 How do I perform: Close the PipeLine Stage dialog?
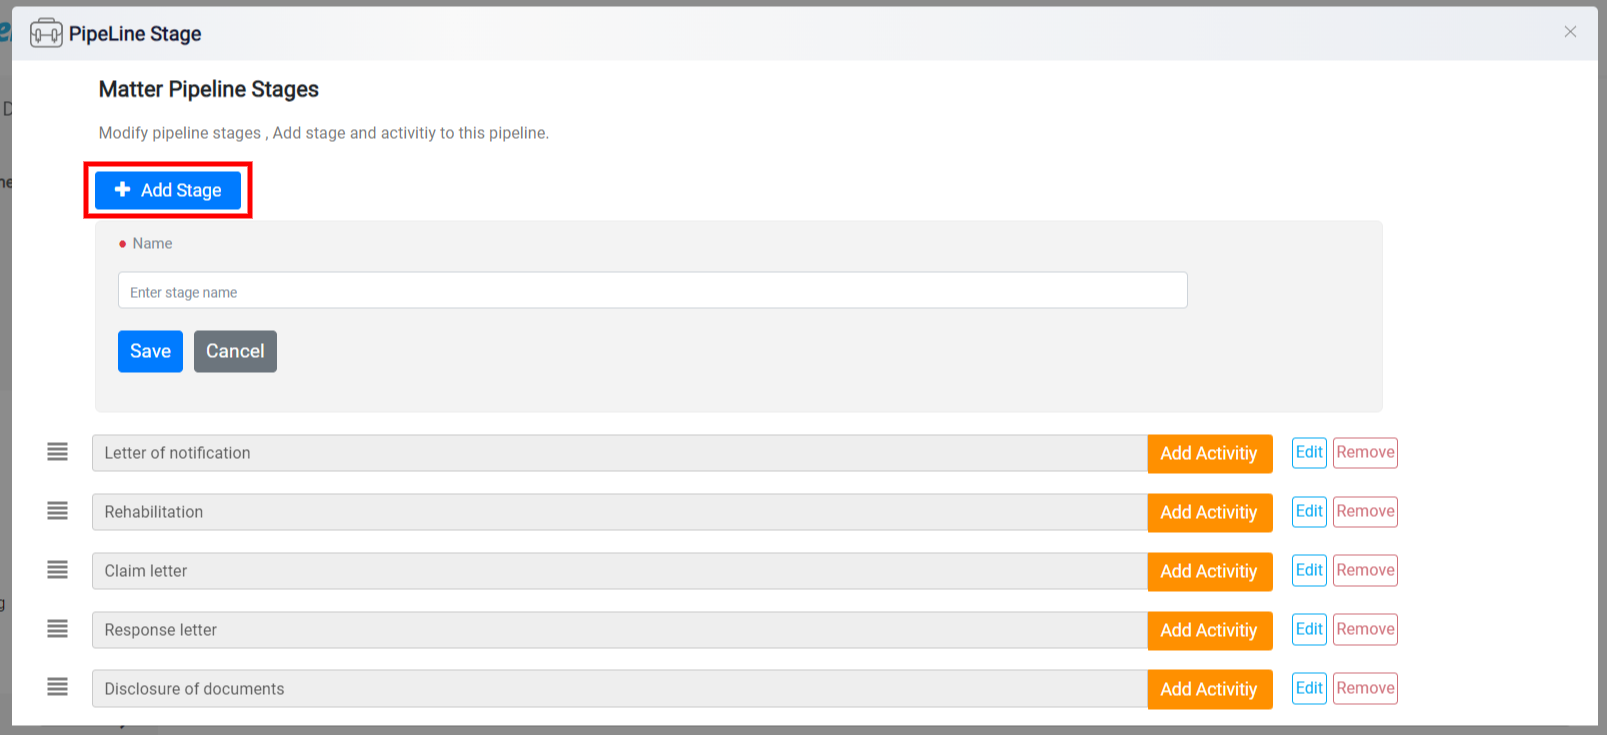1570,32
